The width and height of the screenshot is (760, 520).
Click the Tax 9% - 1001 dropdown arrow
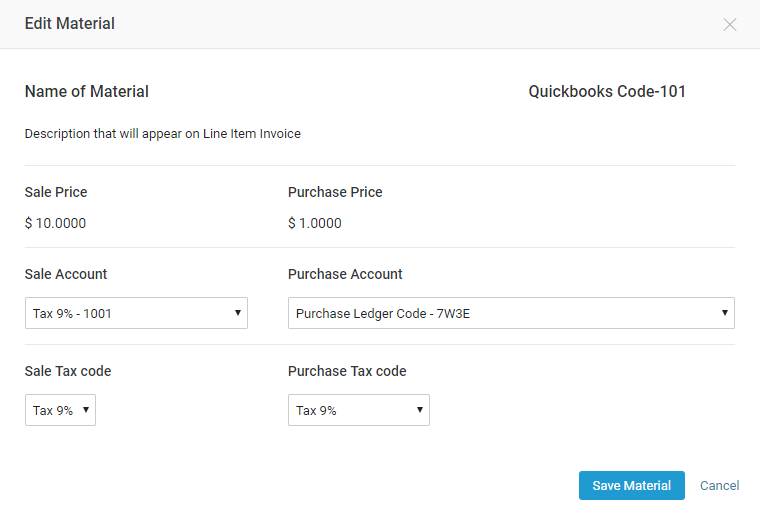[237, 313]
